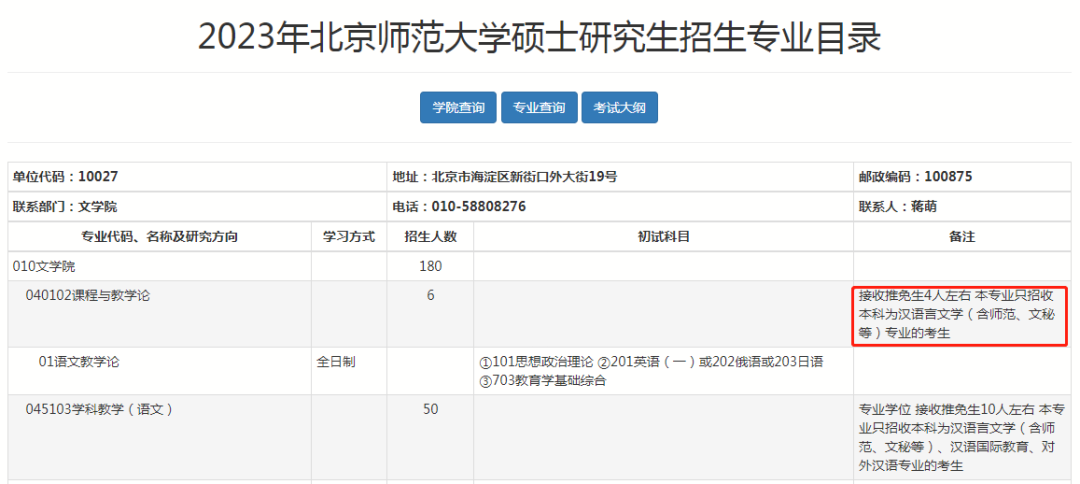Viewport: 1080px width, 484px height.
Task: Click the 初试科目 column header
Action: tap(664, 237)
